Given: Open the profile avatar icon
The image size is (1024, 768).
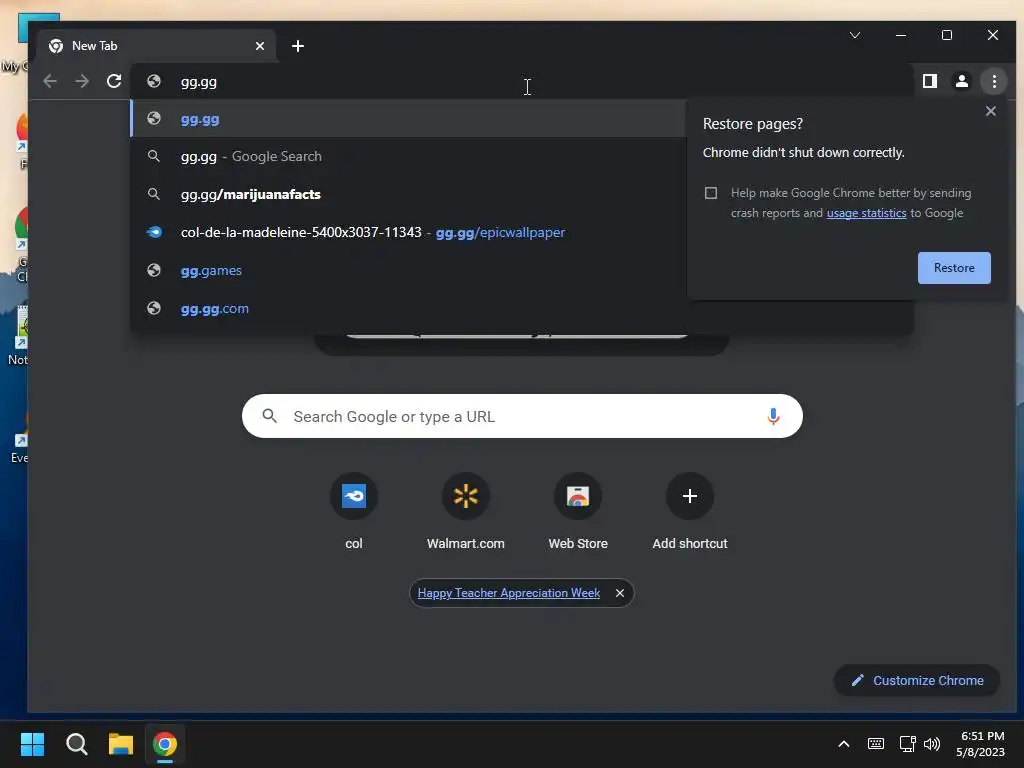Looking at the screenshot, I should (x=961, y=81).
